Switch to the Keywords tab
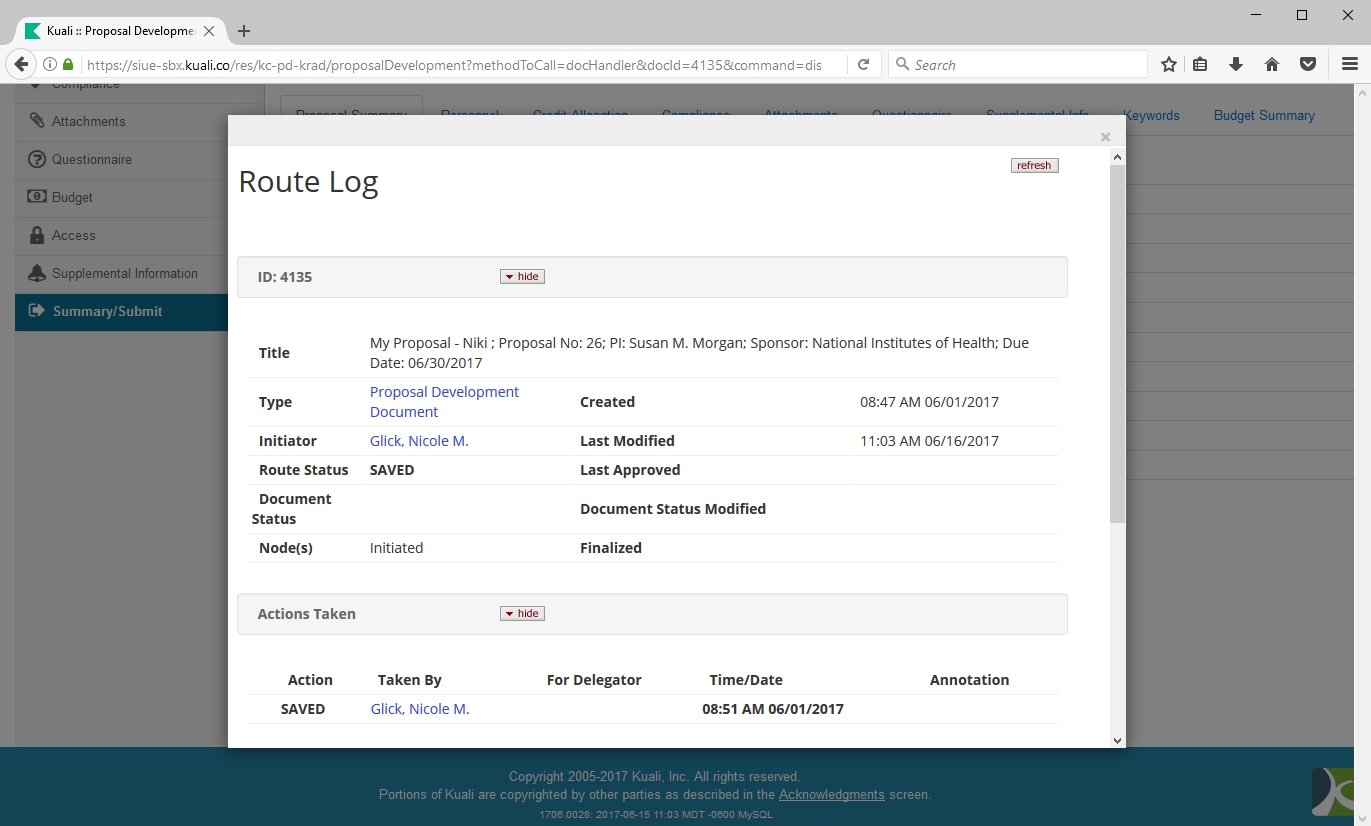Viewport: 1371px width, 826px height. point(1151,116)
